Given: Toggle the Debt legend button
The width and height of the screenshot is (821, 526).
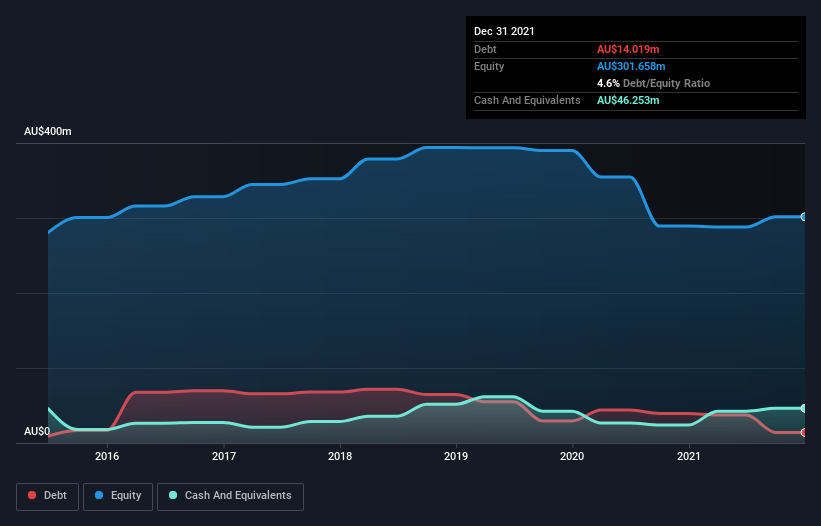Looking at the screenshot, I should pyautogui.click(x=48, y=496).
